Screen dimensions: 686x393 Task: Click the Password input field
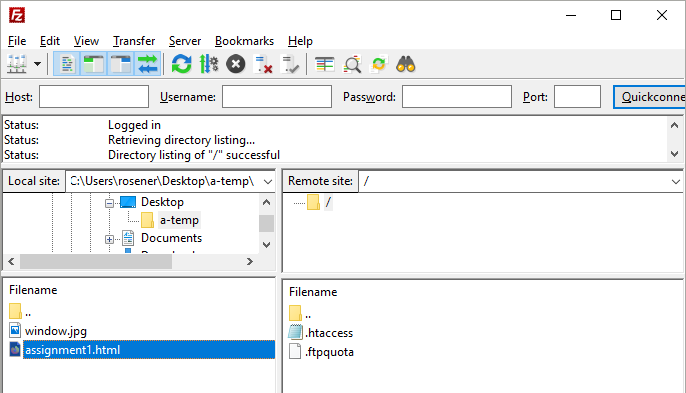tap(457, 97)
